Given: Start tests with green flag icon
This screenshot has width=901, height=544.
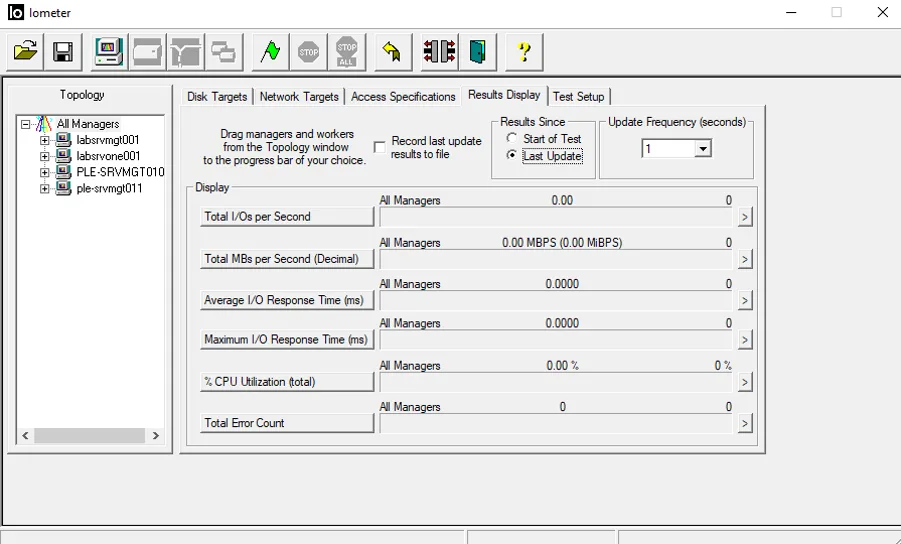Looking at the screenshot, I should click(x=271, y=52).
